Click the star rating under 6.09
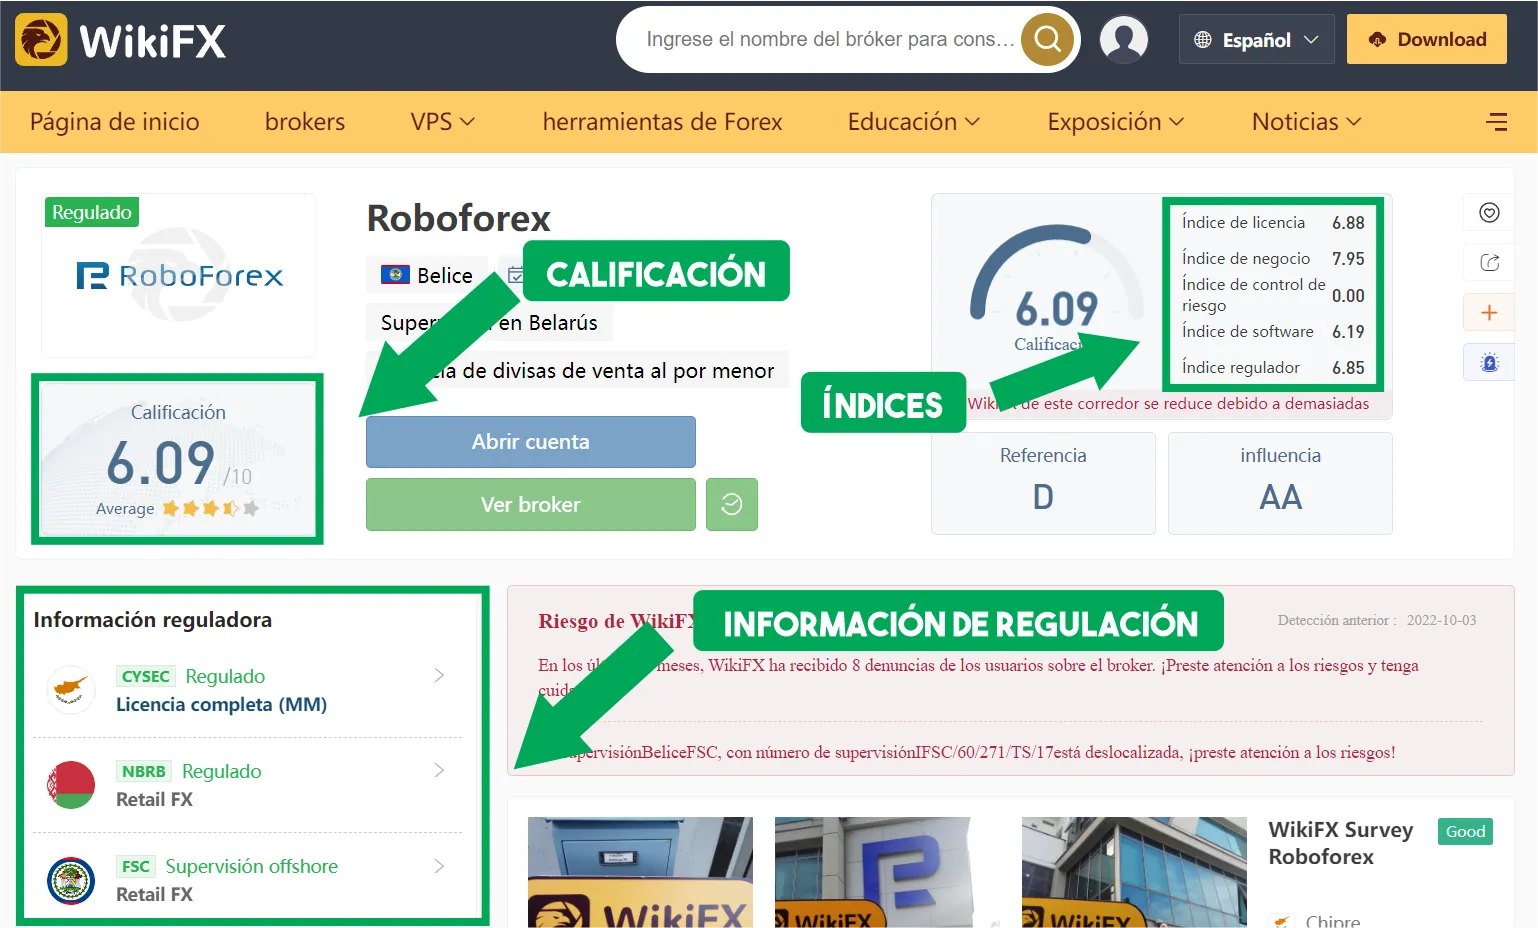This screenshot has width=1538, height=928. [210, 508]
